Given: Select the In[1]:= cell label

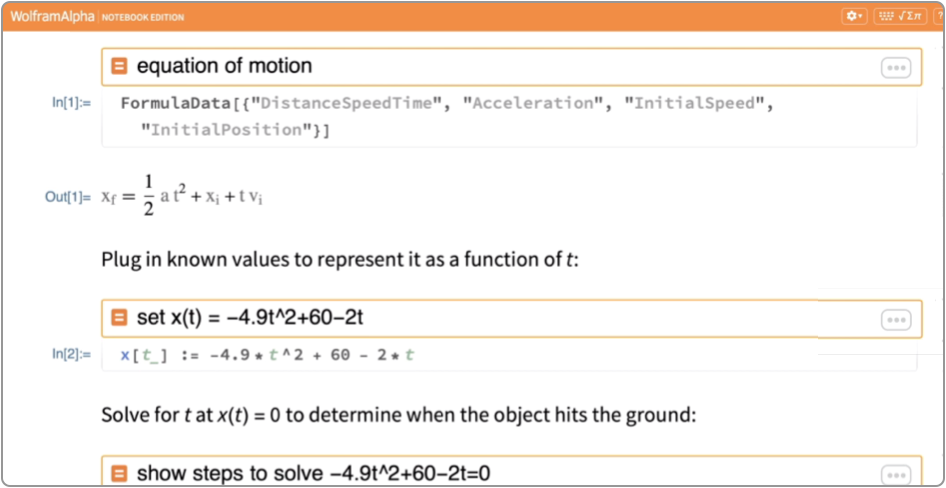Looking at the screenshot, I should pyautogui.click(x=71, y=103).
